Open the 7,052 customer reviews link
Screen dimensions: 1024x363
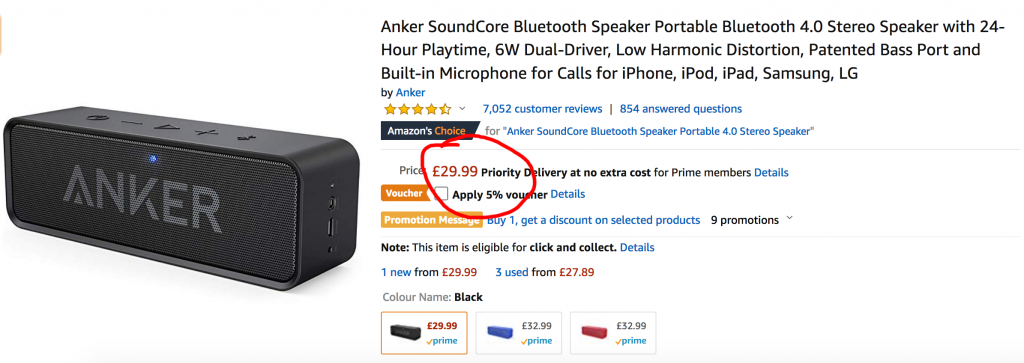[x=542, y=109]
